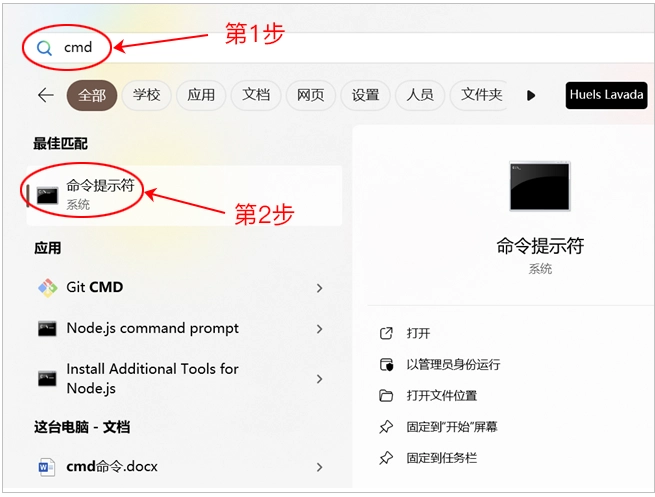This screenshot has height=497, width=655.
Task: Expand Node.js command prompt options chevron
Action: coord(319,329)
